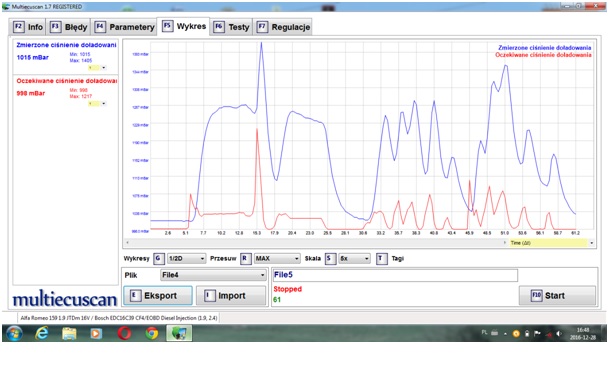This screenshot has height=380, width=609.
Task: Click the File5 filename input field
Action: [395, 275]
